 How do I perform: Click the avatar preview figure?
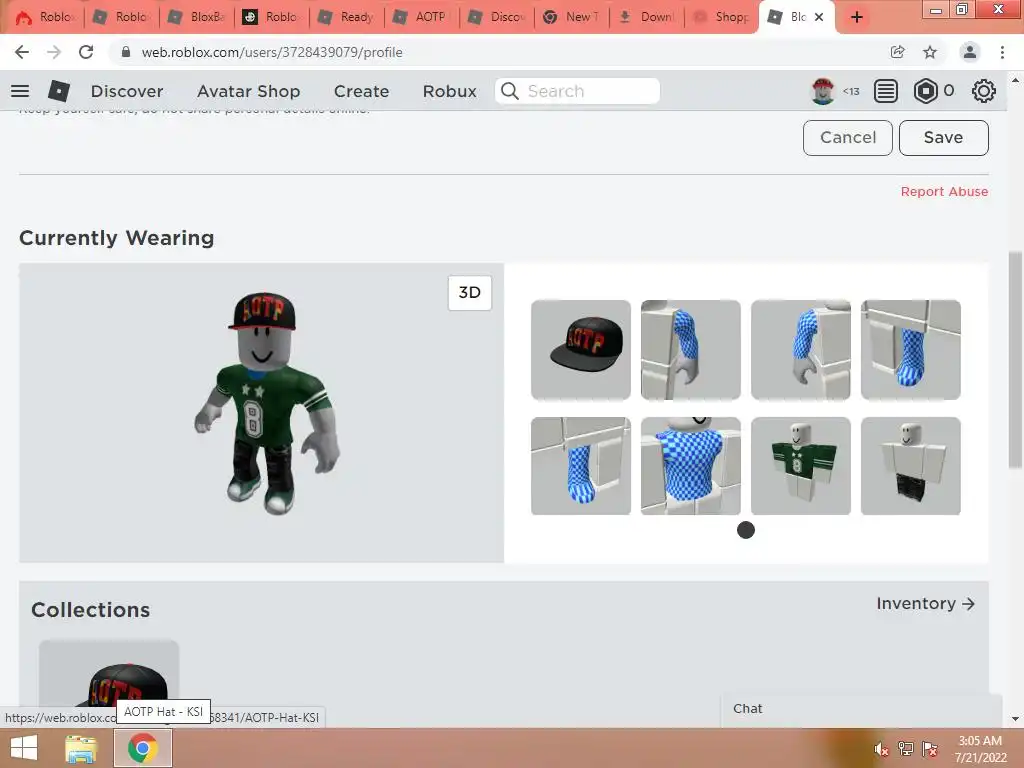click(x=266, y=404)
